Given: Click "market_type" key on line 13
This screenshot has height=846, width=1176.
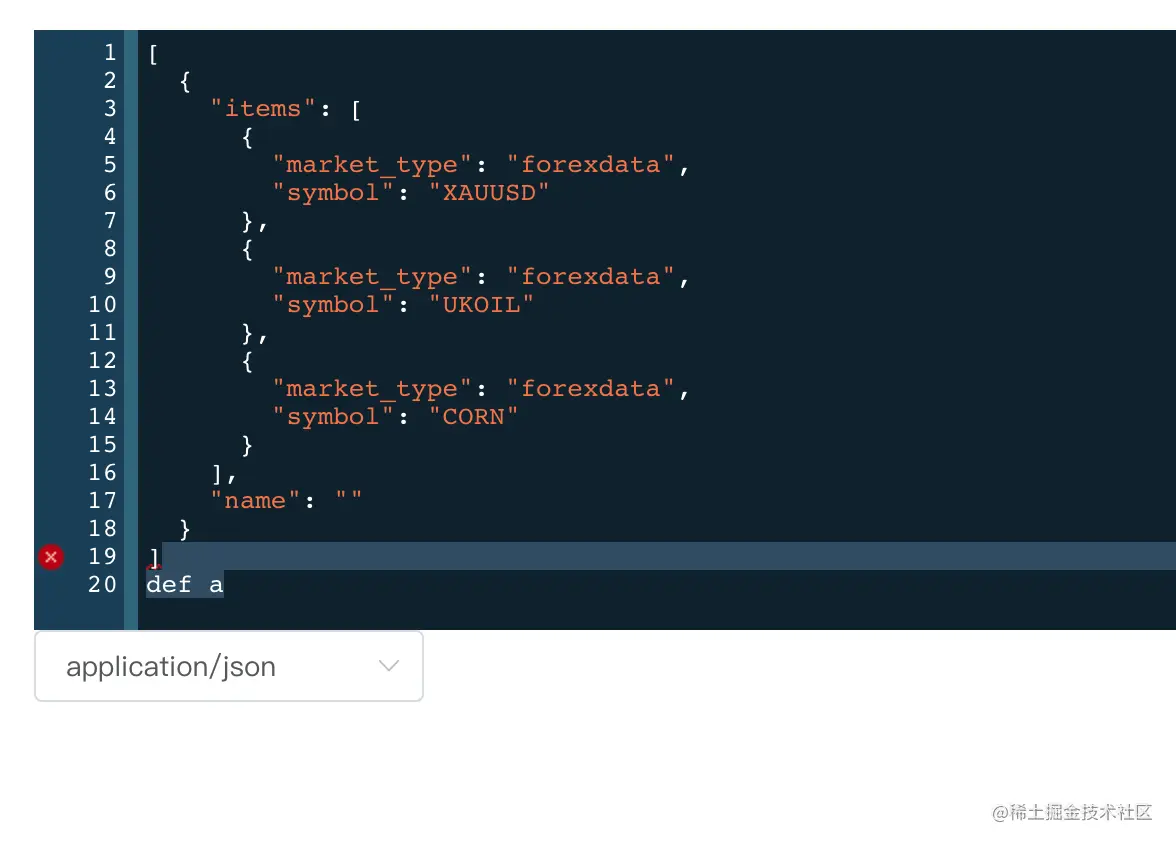Looking at the screenshot, I should 371,388.
